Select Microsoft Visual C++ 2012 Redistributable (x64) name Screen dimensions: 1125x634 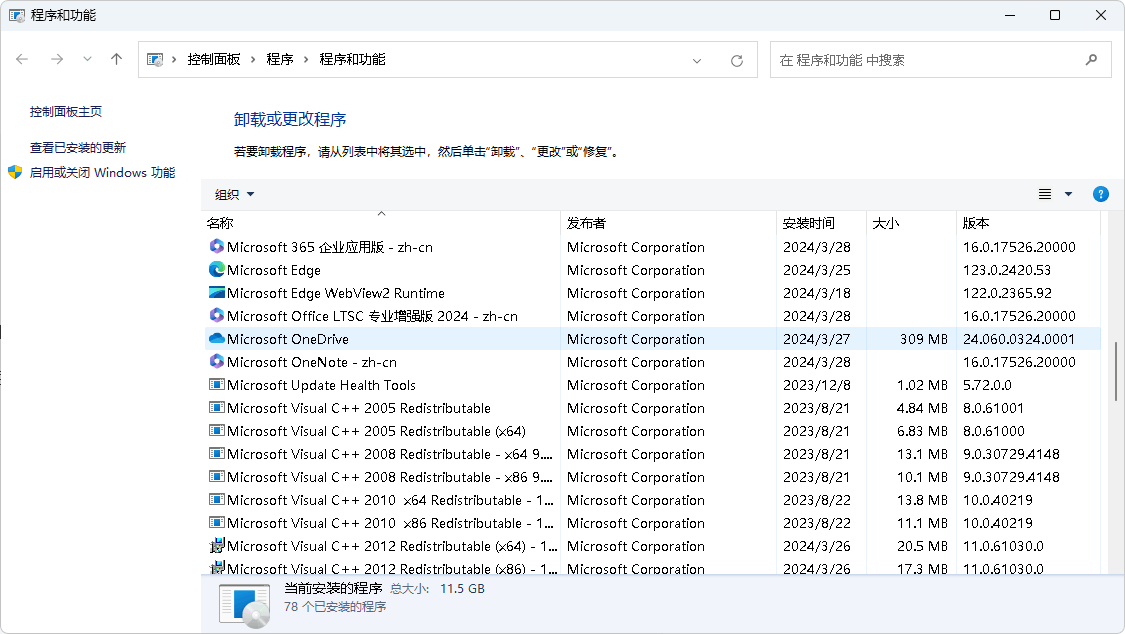pyautogui.click(x=392, y=546)
